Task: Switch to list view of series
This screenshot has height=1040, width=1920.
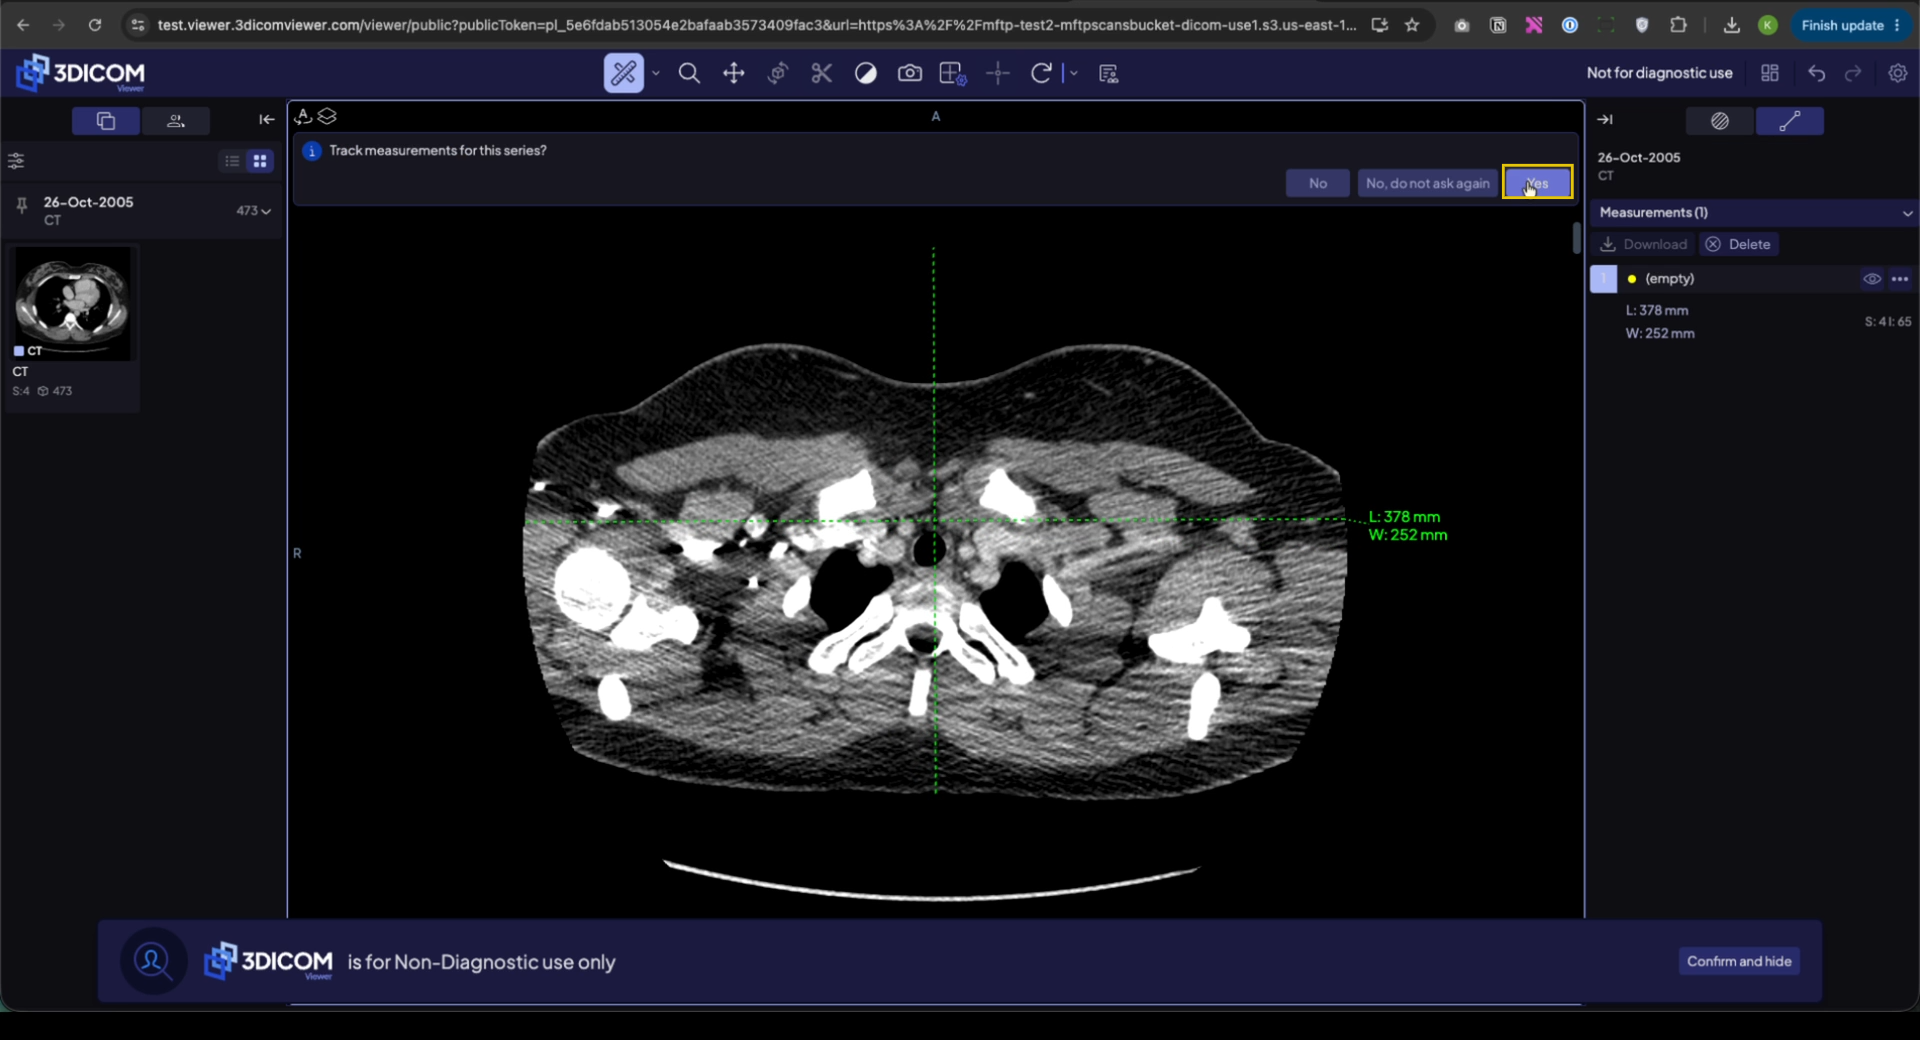Action: (x=232, y=161)
